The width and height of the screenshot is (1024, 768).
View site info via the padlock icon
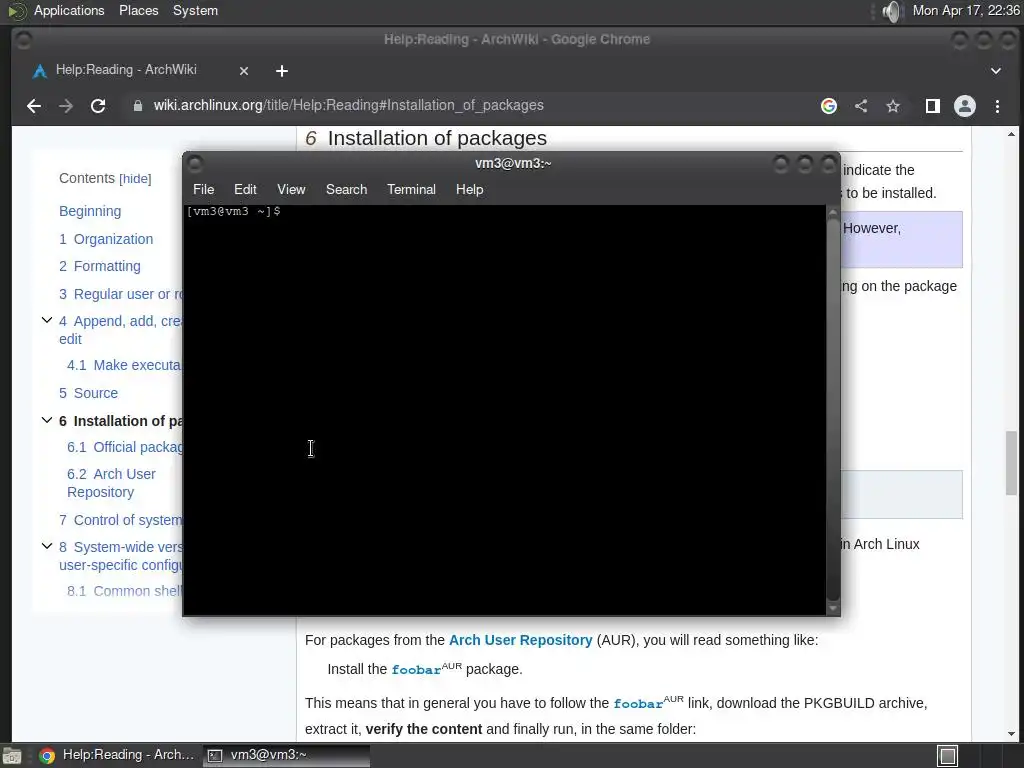[138, 106]
